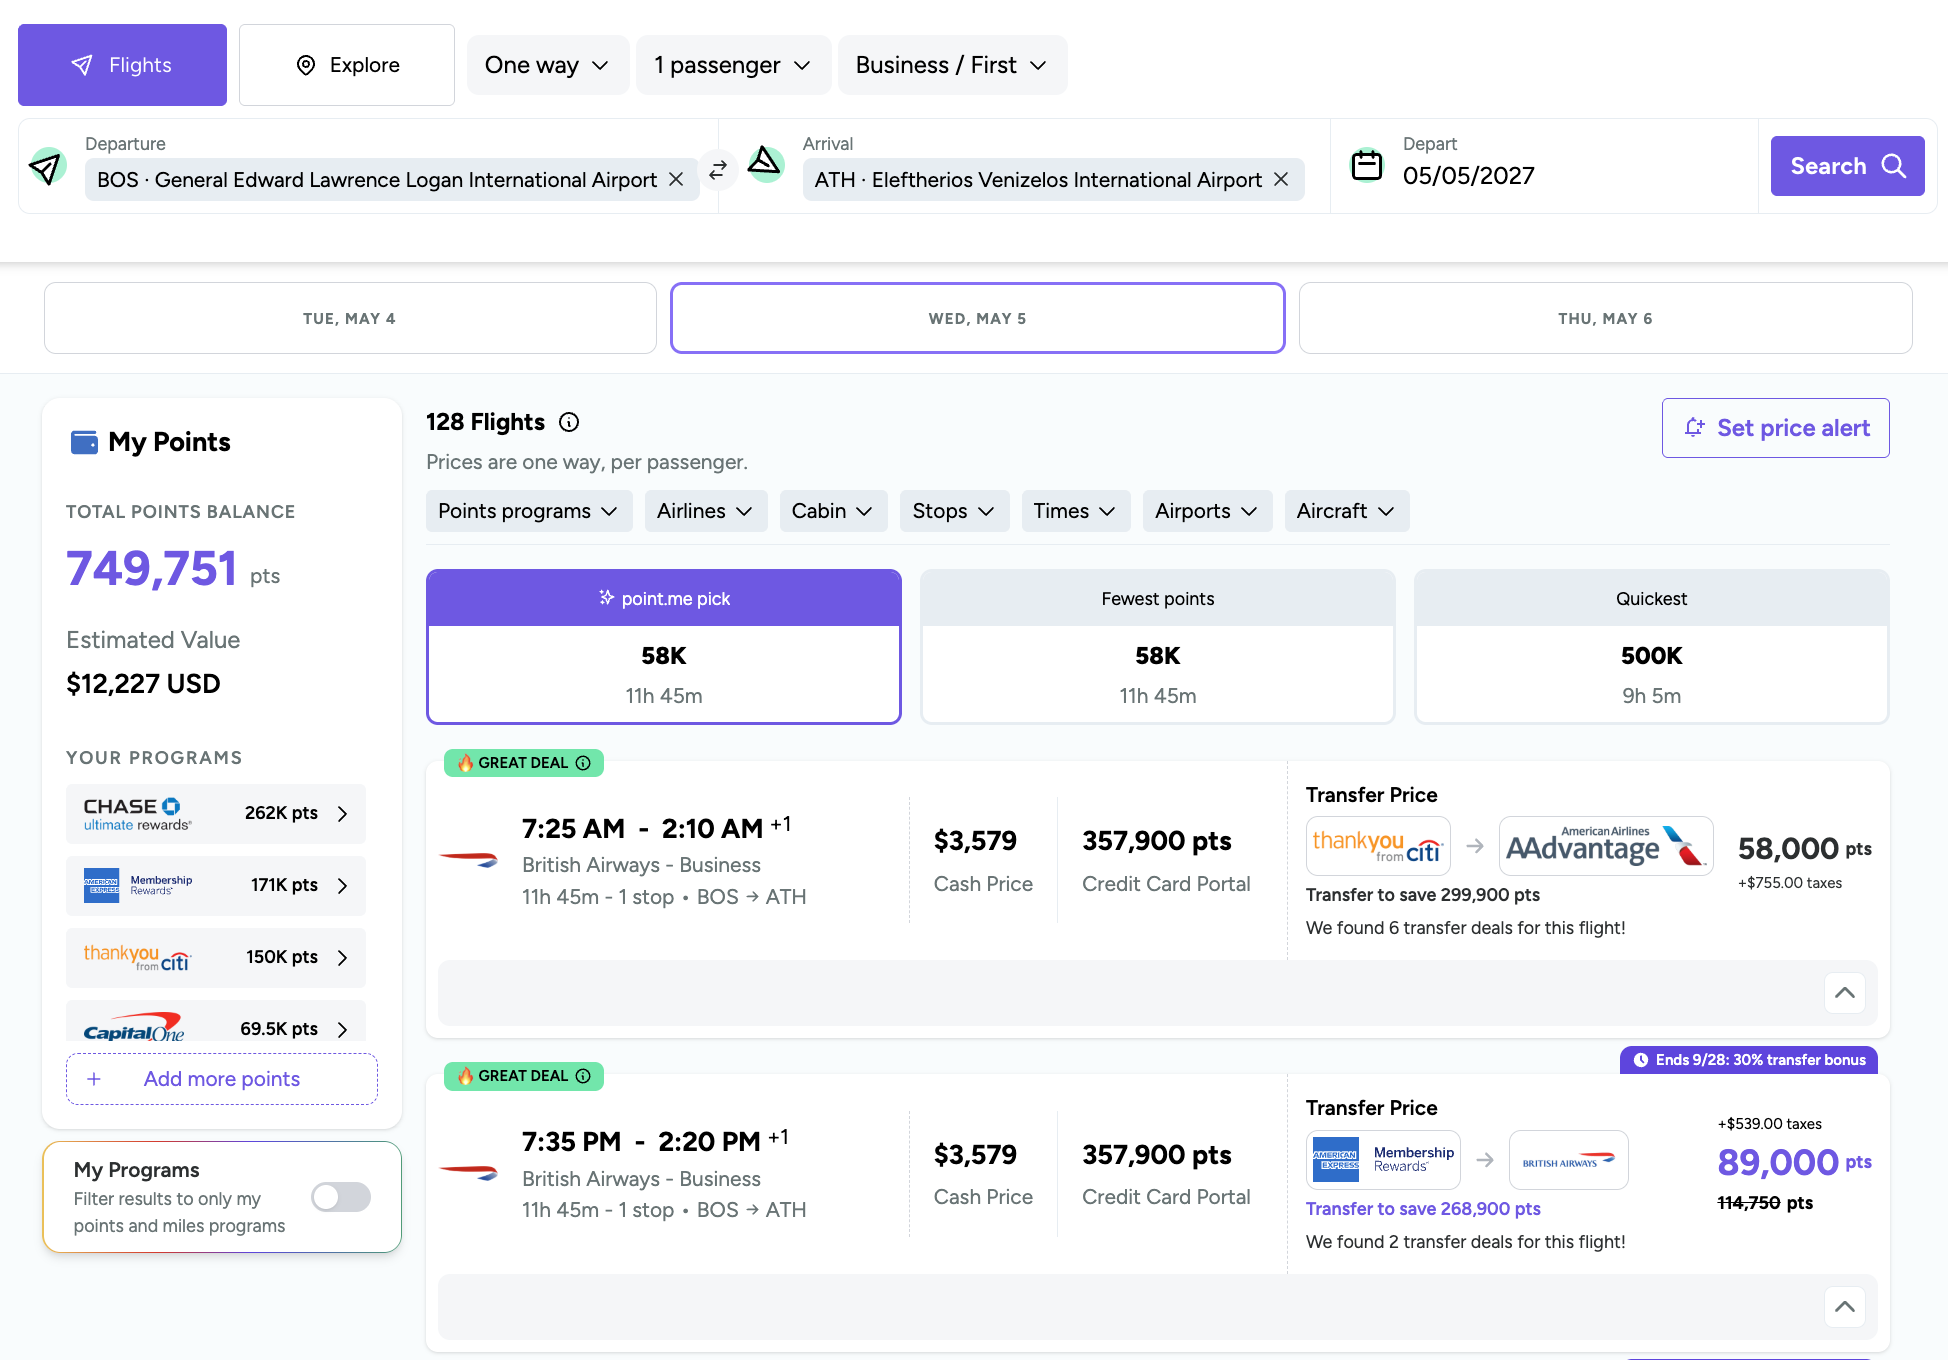The height and width of the screenshot is (1360, 1948).
Task: Expand the Aircraft filter
Action: click(1346, 511)
